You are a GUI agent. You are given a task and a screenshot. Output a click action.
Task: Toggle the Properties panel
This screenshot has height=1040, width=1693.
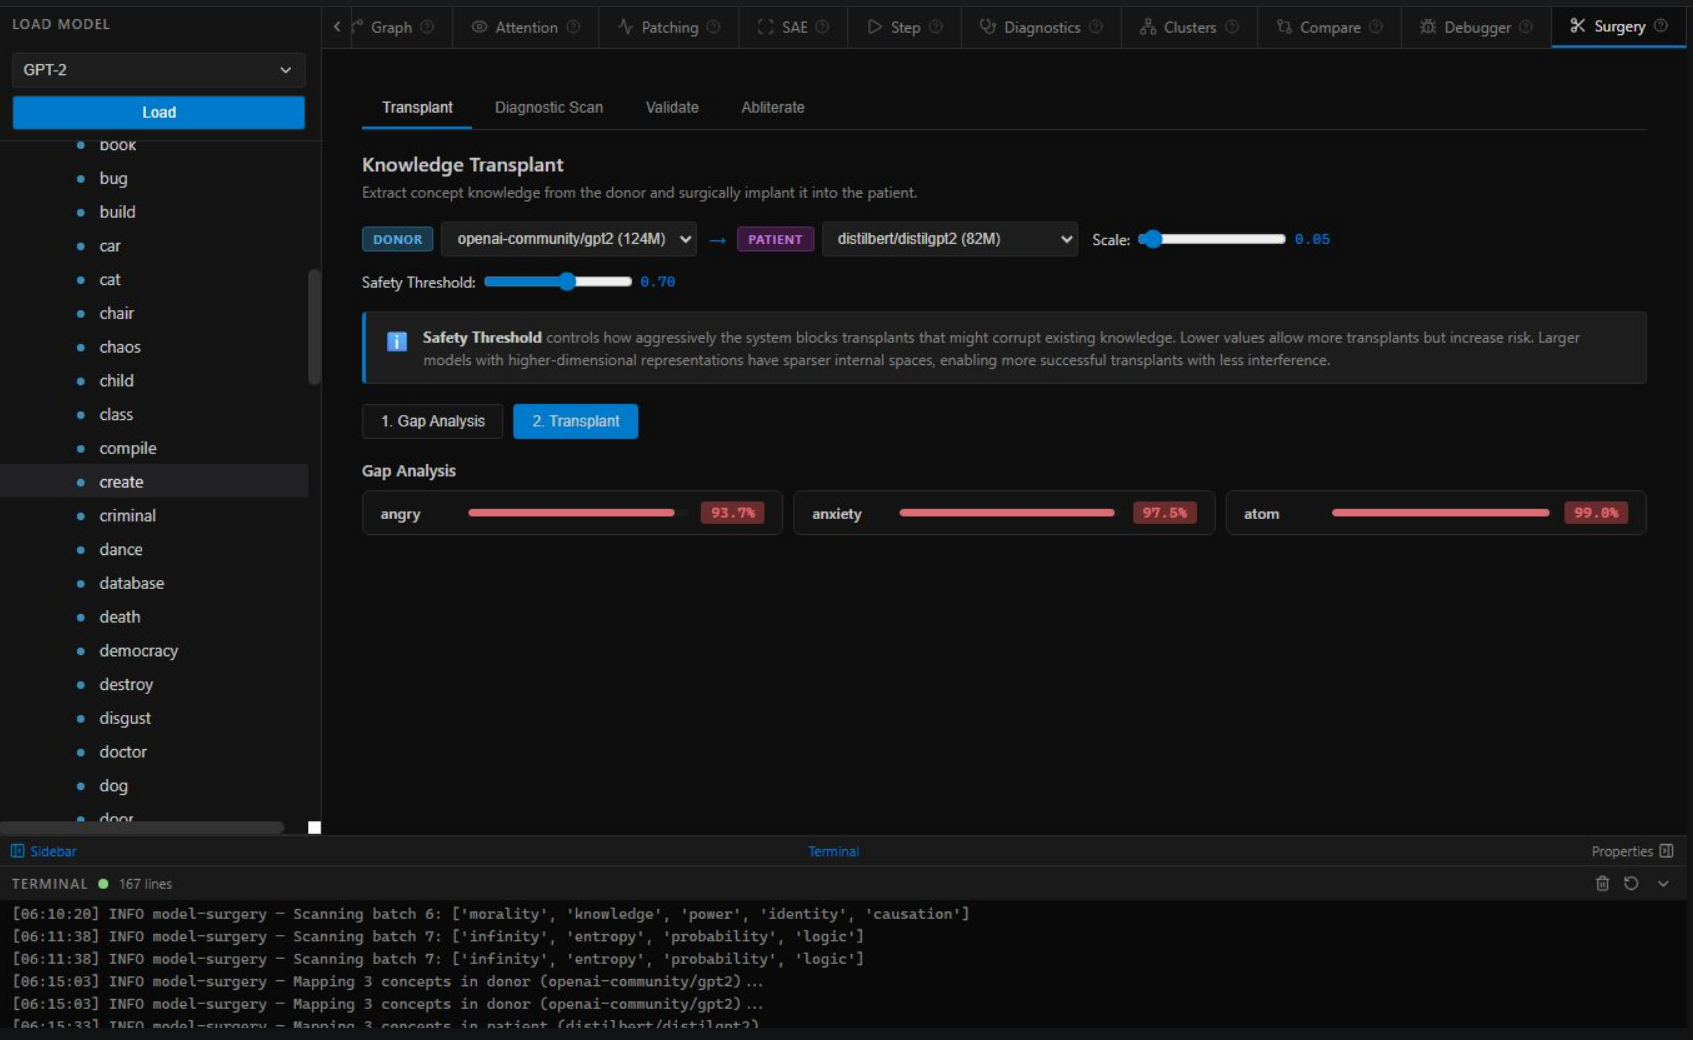[x=1631, y=851]
